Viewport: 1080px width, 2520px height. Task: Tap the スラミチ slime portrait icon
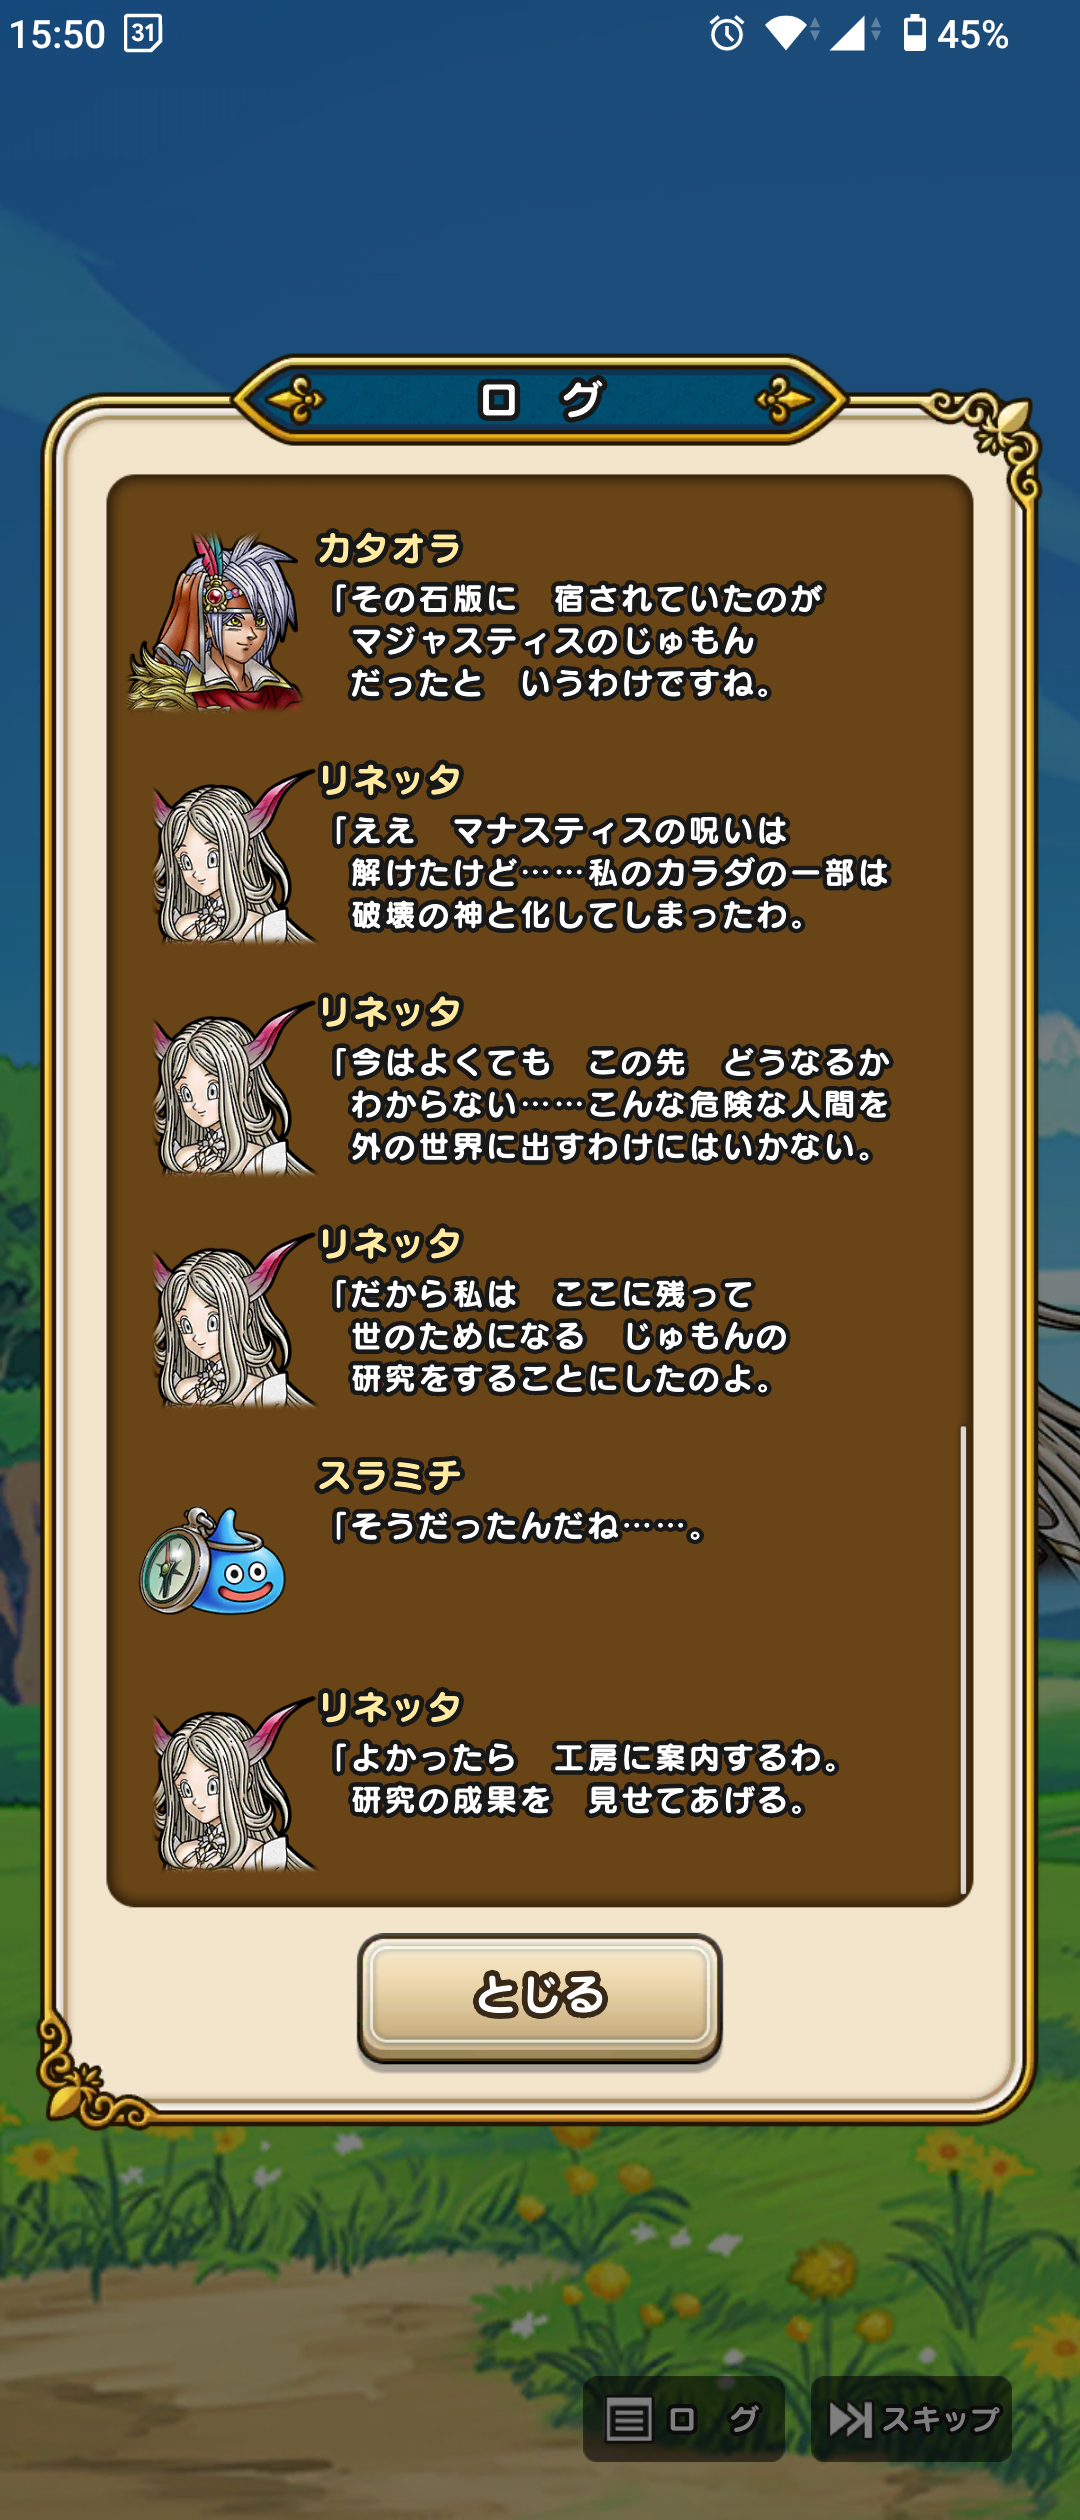coord(212,1560)
